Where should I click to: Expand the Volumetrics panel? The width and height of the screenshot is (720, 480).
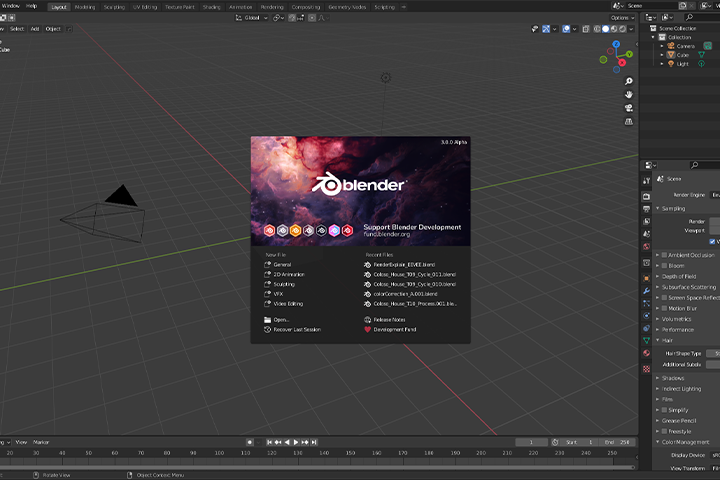(x=658, y=319)
